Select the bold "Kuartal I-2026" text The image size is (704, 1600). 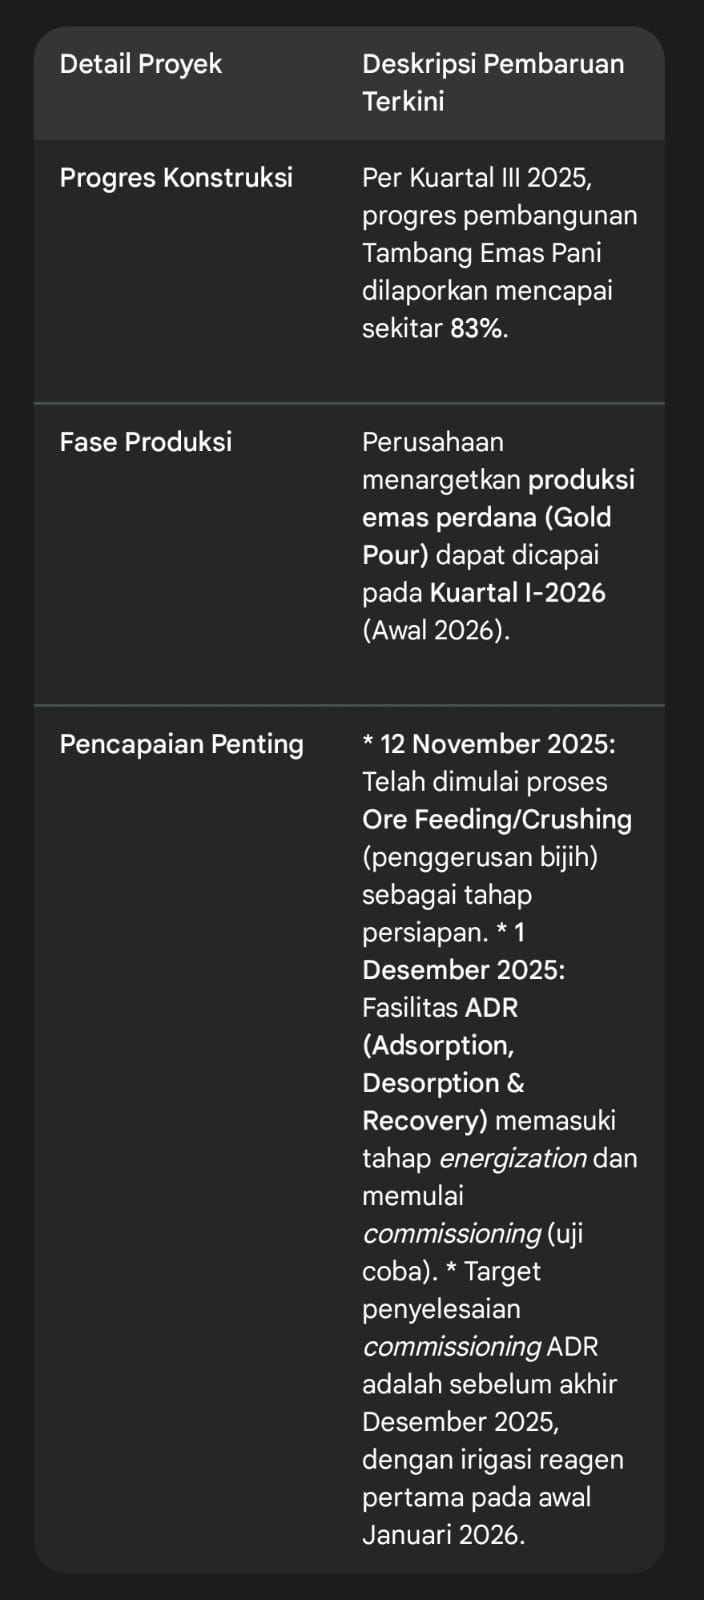pos(517,593)
